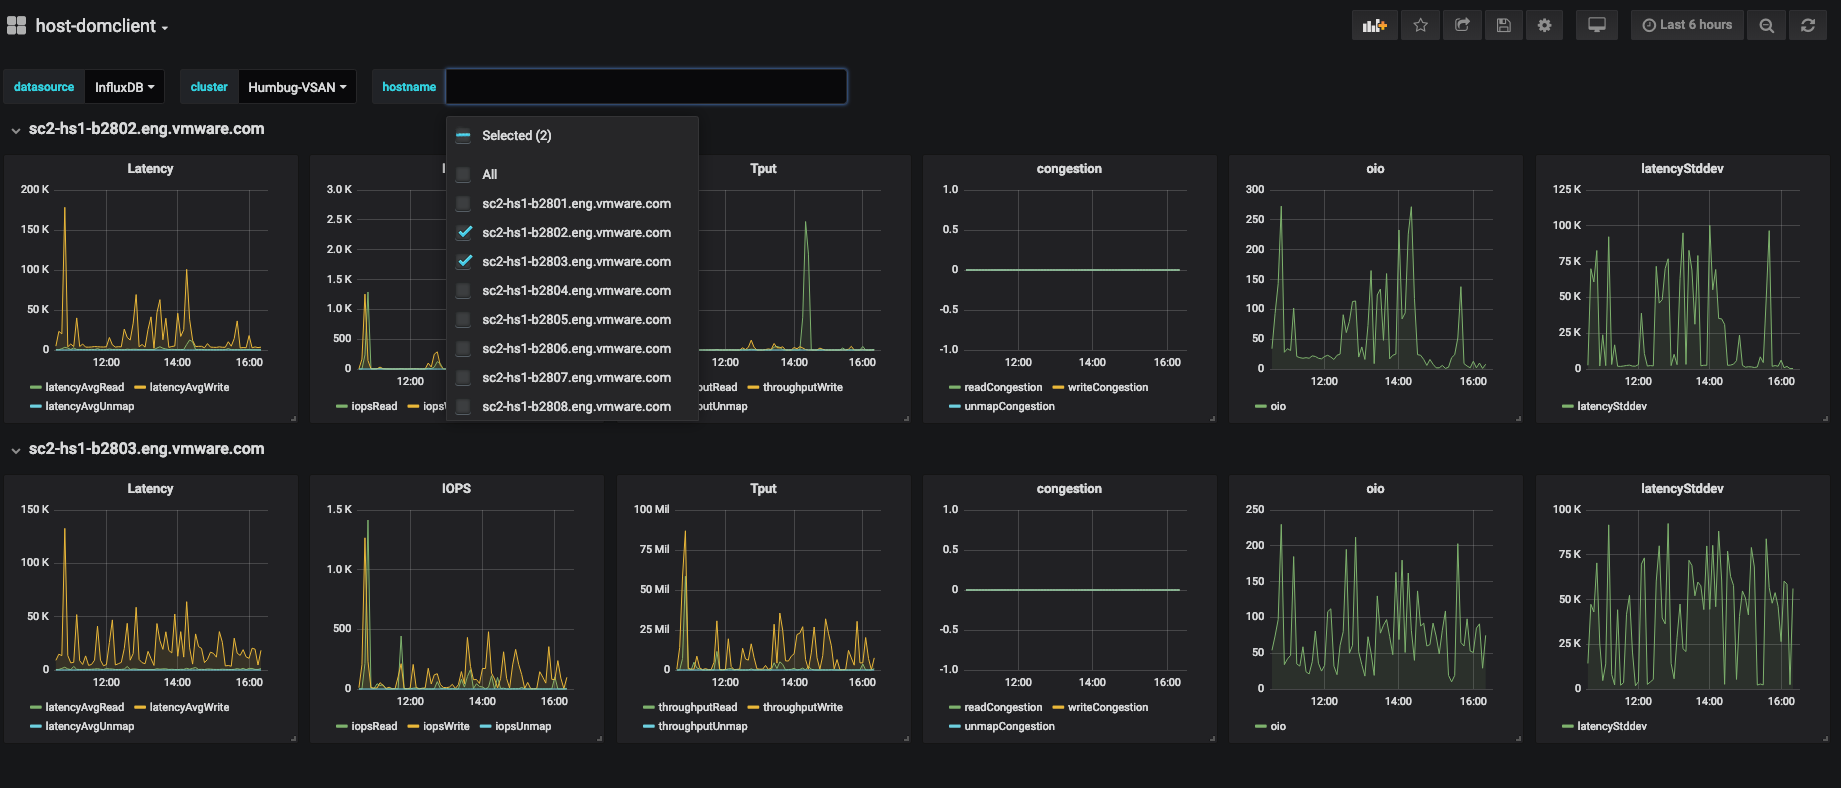The image size is (1841, 788).
Task: Focus the hostname search input
Action: [646, 87]
